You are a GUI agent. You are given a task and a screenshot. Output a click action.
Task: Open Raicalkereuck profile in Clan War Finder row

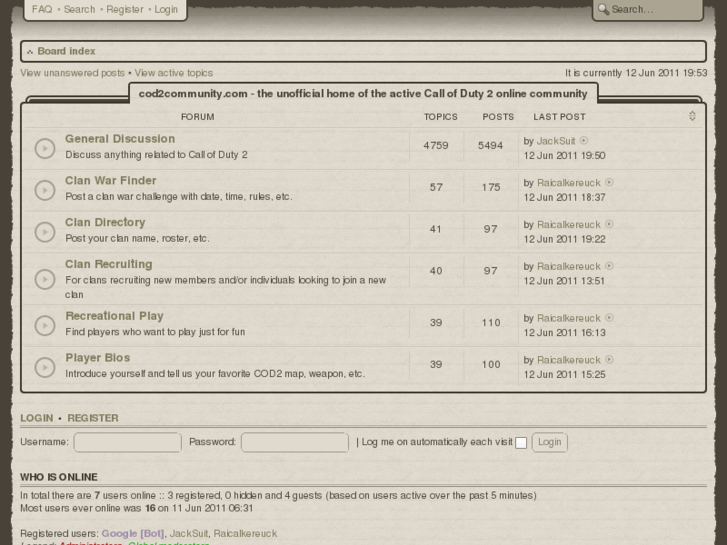pos(569,183)
